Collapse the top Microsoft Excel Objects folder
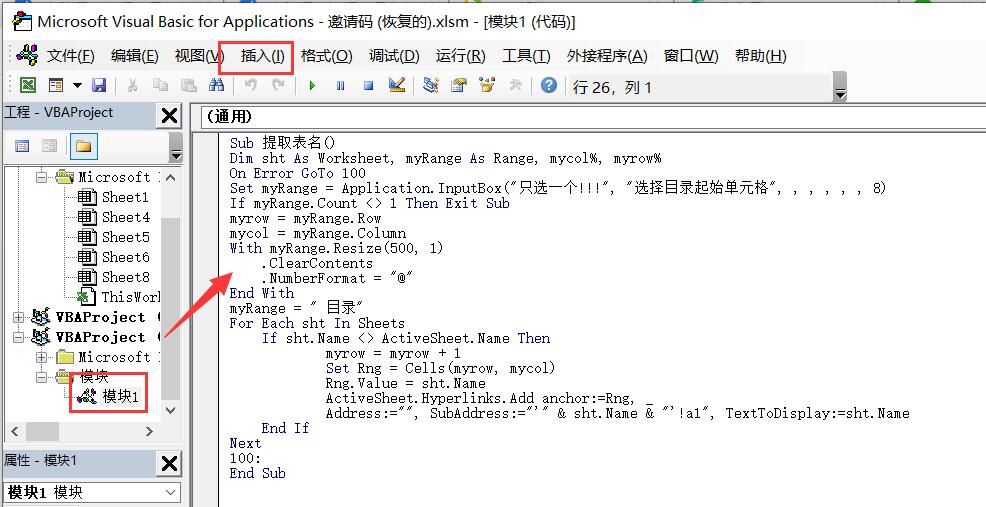986x507 pixels. 42,177
